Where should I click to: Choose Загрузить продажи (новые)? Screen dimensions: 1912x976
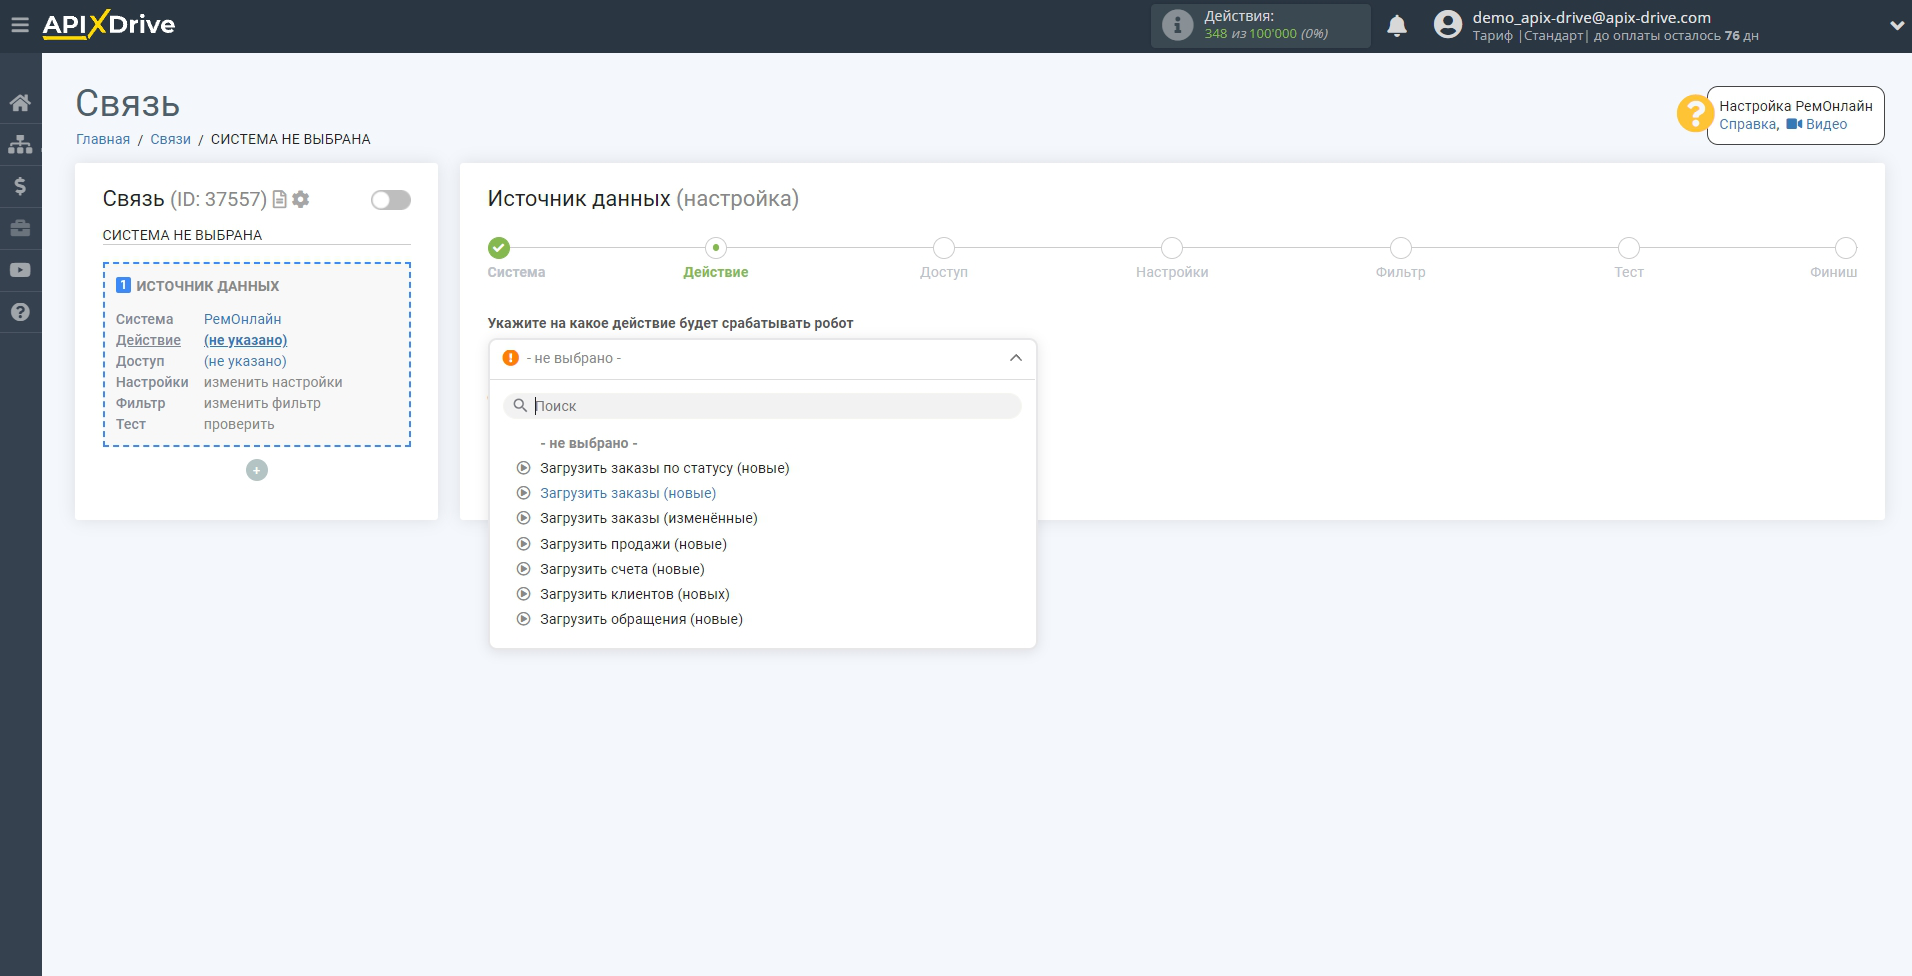633,544
